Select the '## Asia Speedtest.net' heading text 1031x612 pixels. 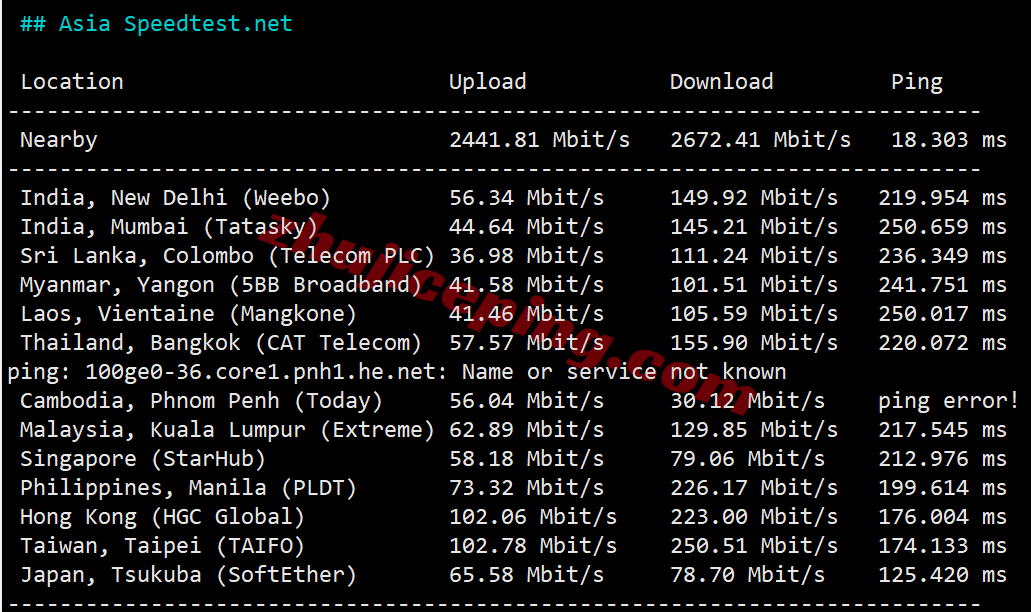point(156,24)
